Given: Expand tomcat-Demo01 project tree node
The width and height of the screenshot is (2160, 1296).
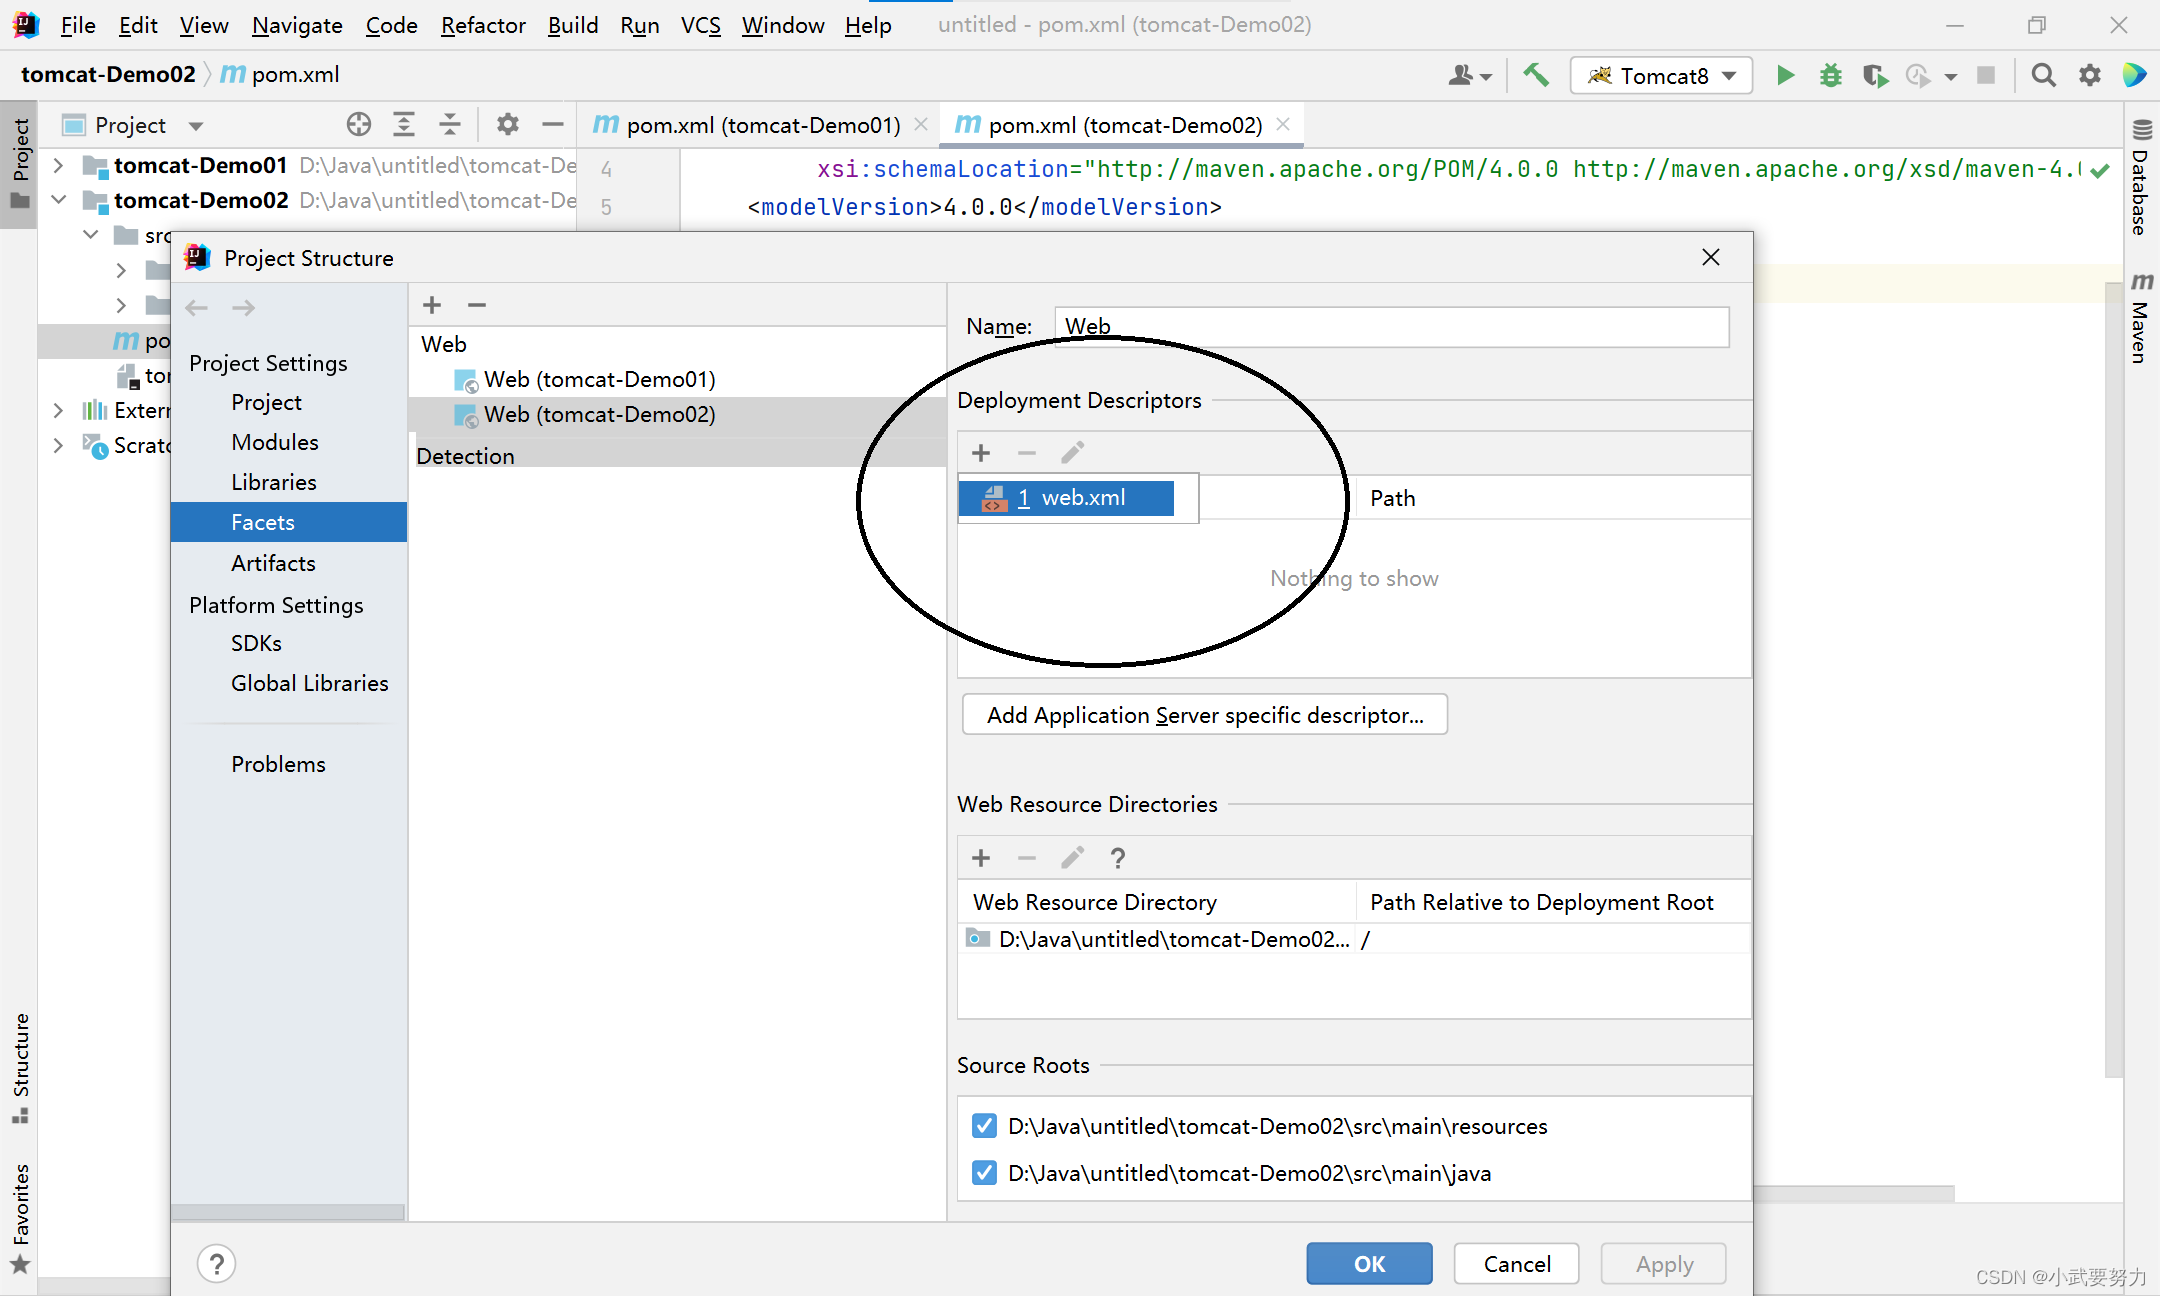Looking at the screenshot, I should pyautogui.click(x=58, y=165).
